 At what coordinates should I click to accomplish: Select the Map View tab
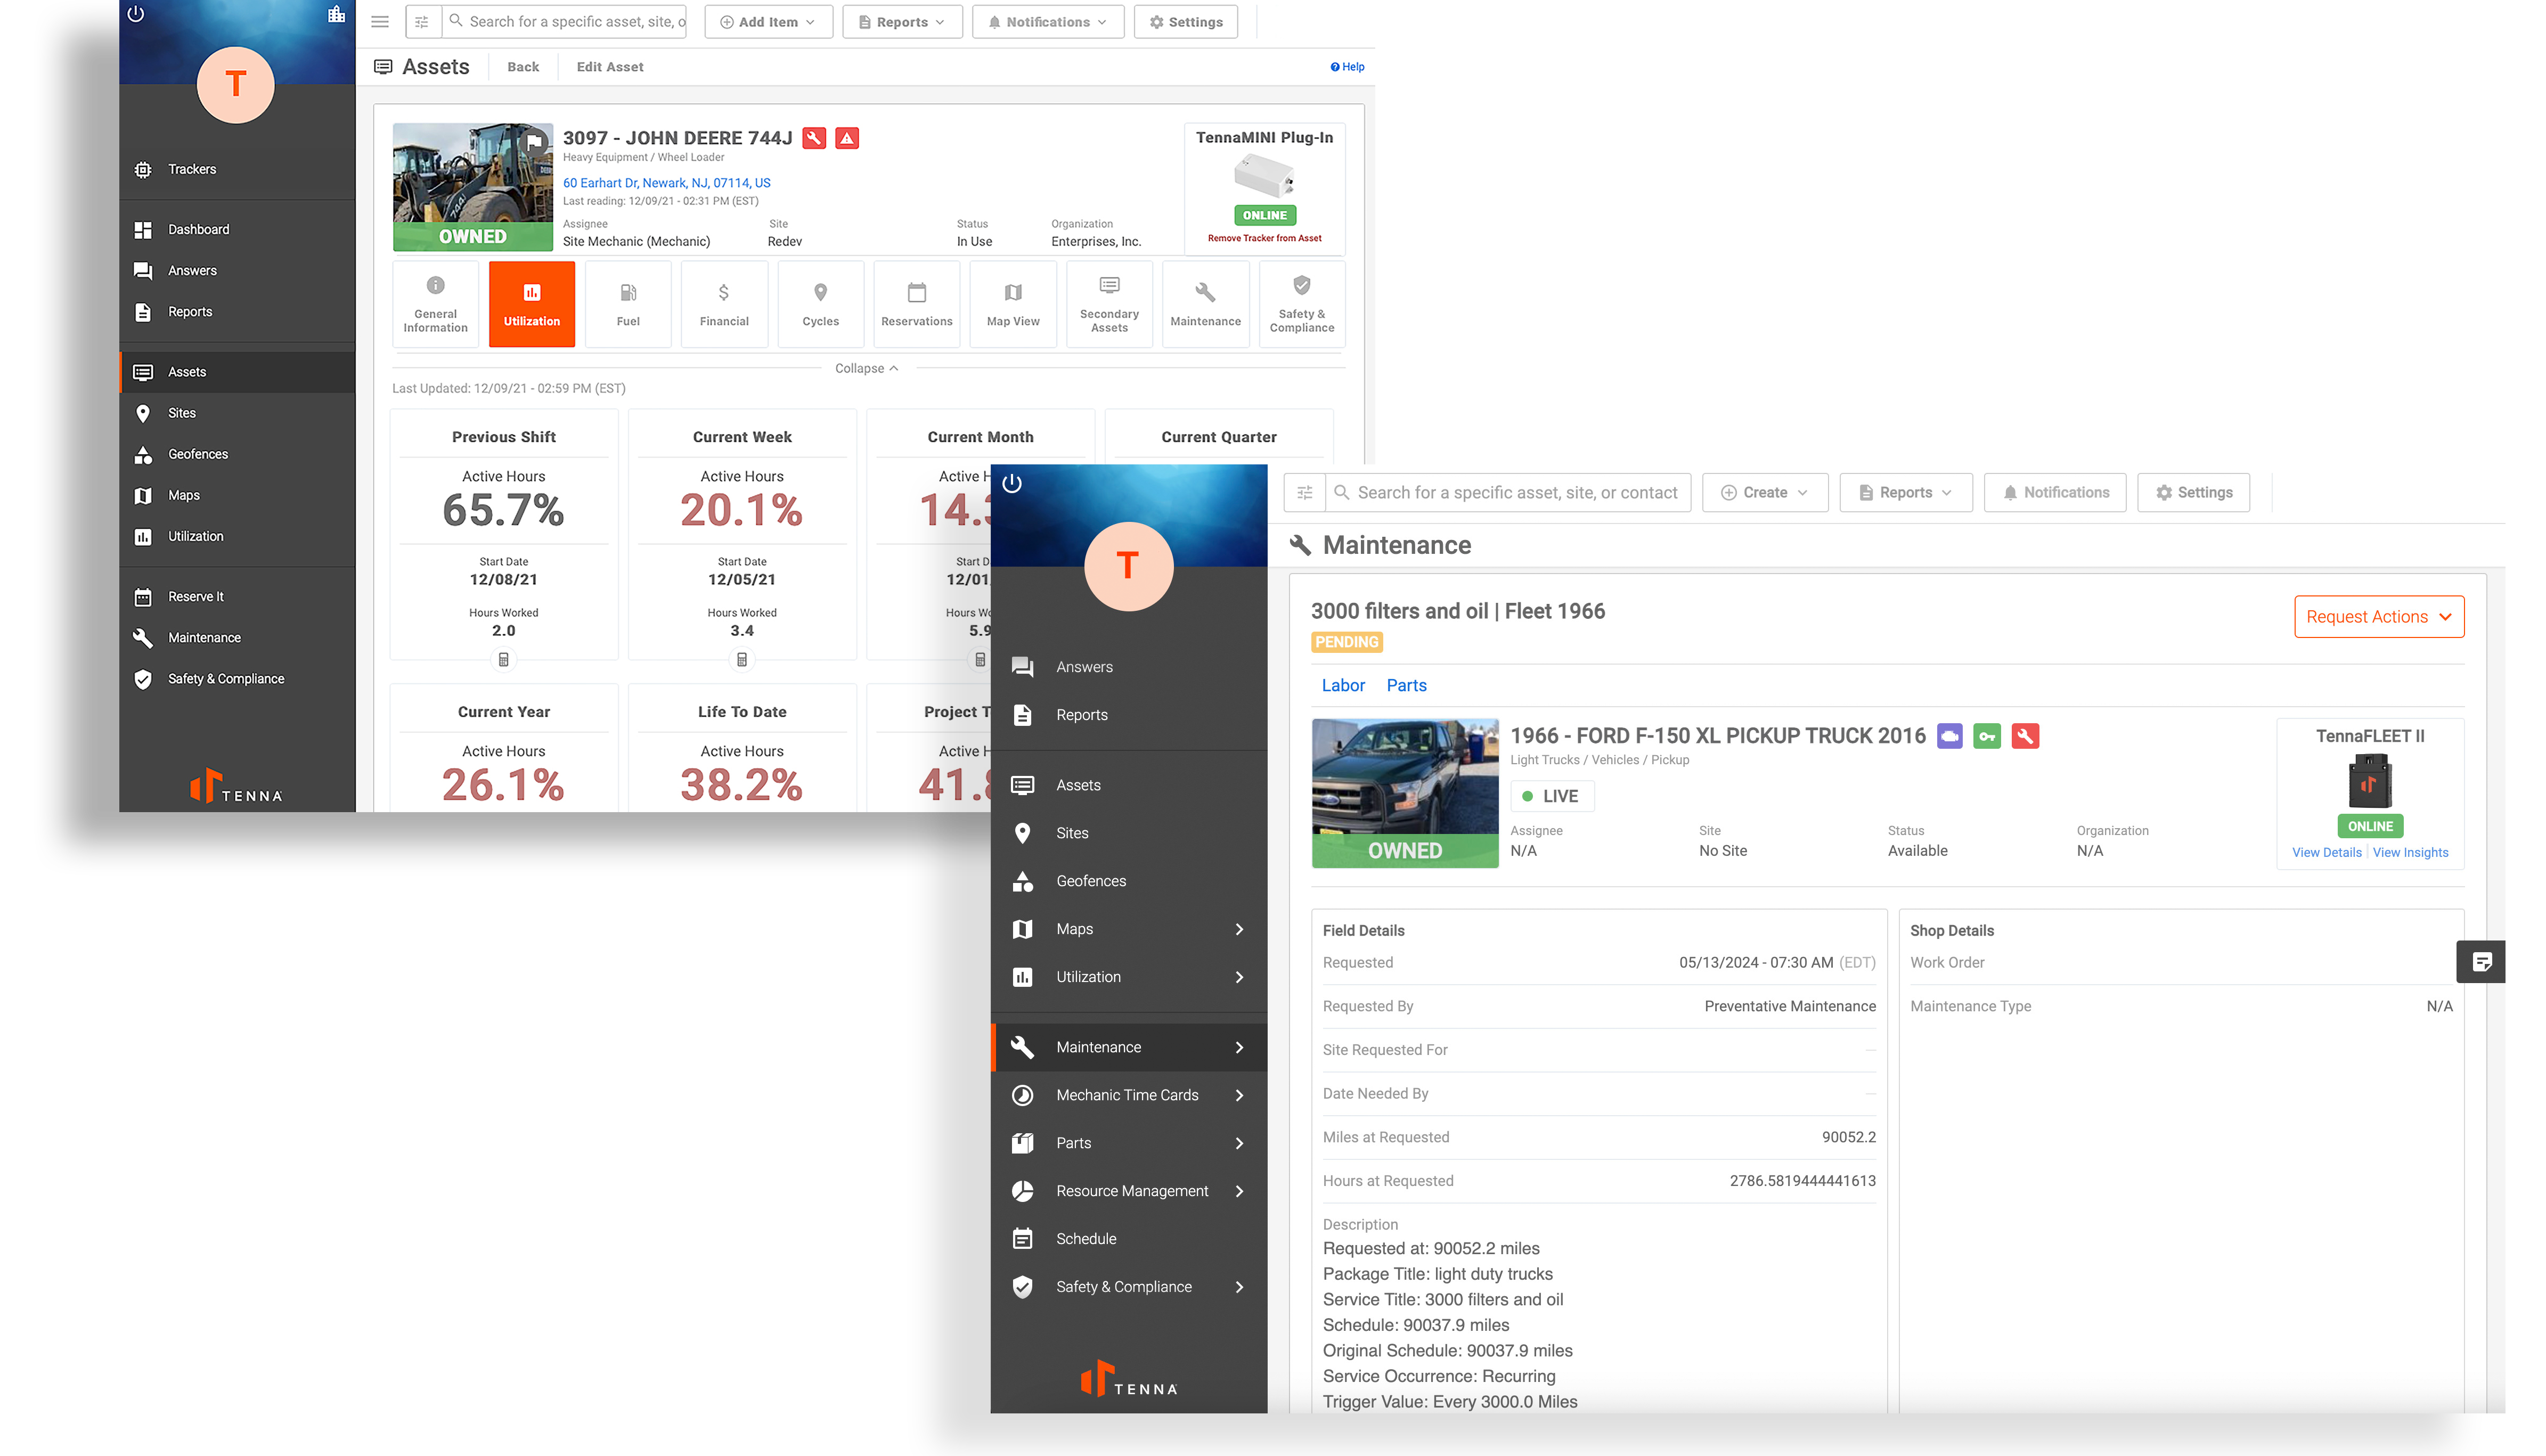[x=1013, y=304]
